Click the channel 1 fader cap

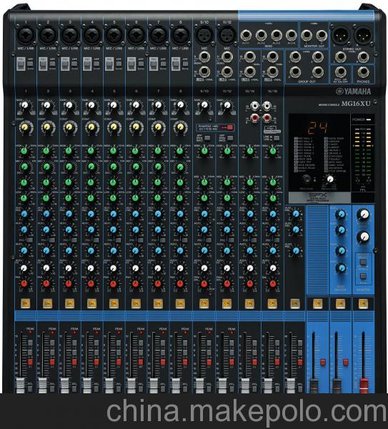20,385
